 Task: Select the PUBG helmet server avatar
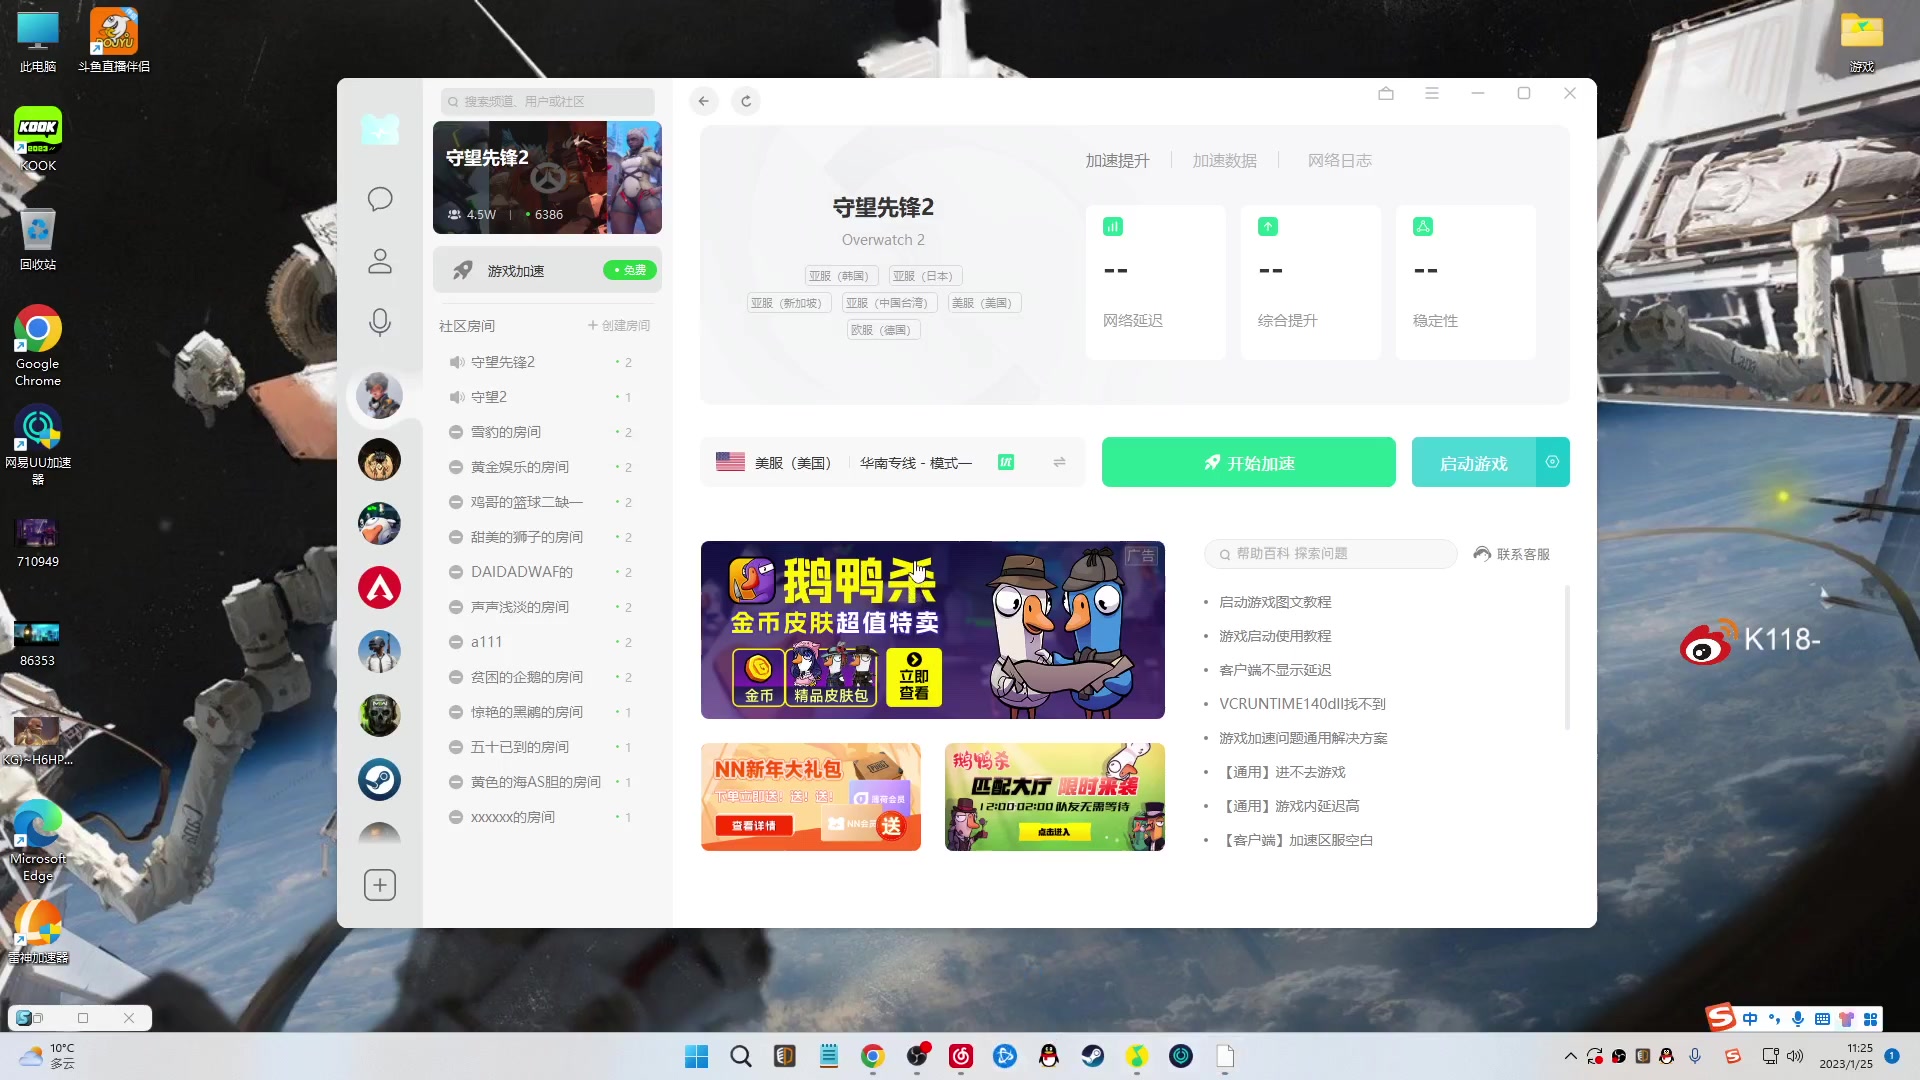[x=380, y=652]
